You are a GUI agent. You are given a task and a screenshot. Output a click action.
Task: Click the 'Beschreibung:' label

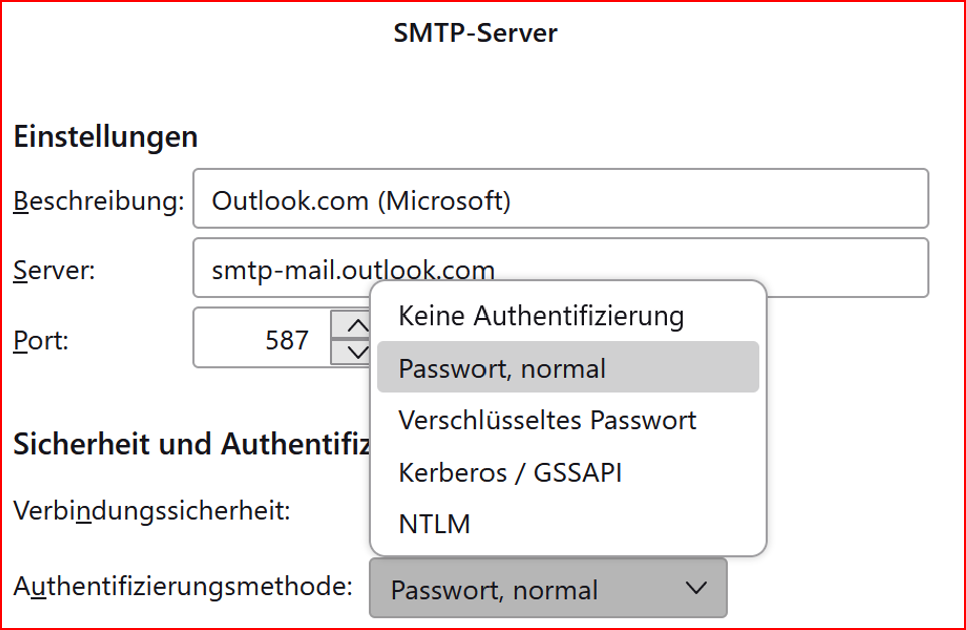(x=98, y=201)
